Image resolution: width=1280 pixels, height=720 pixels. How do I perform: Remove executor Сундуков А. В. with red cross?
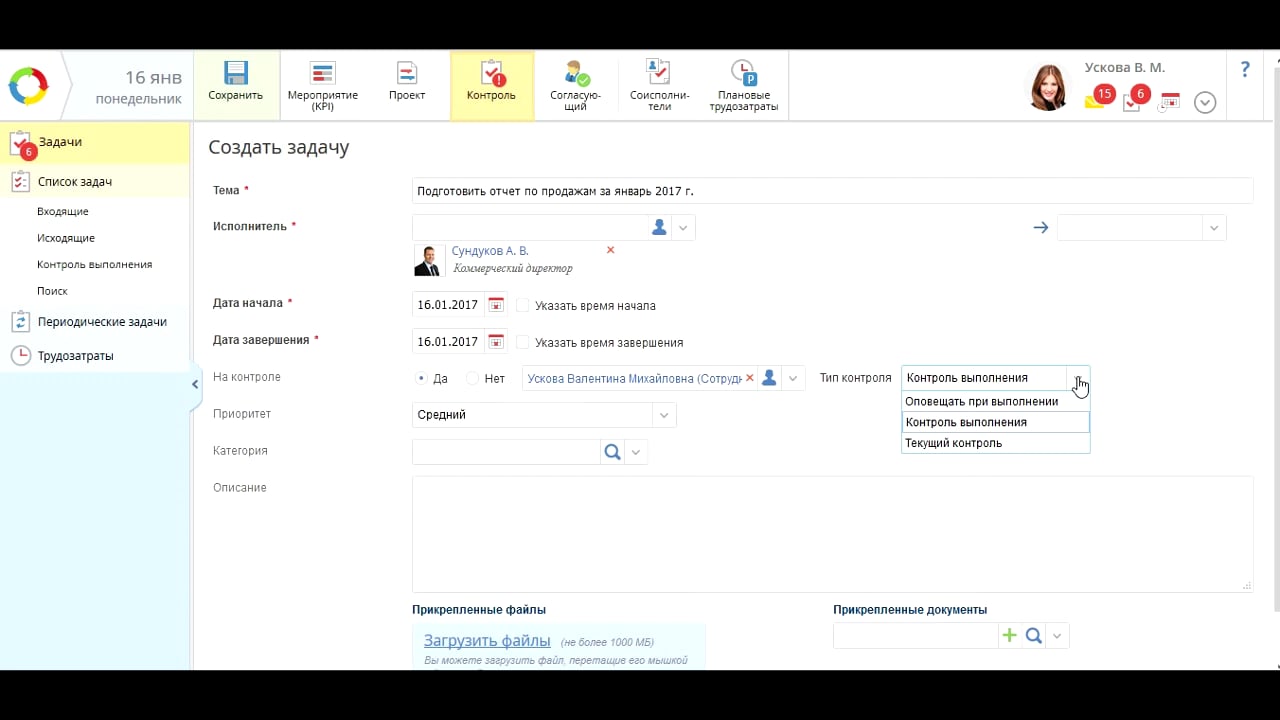[610, 250]
